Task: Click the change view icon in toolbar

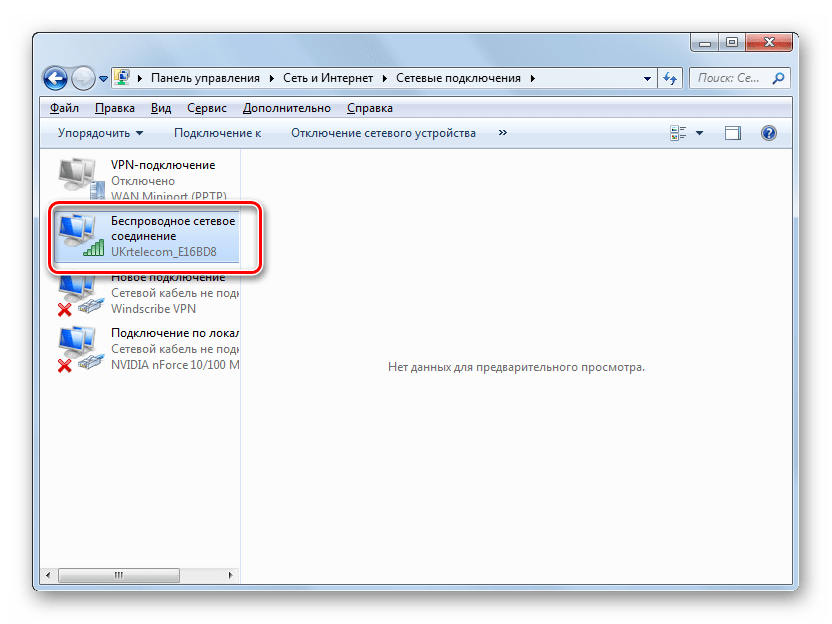Action: click(678, 133)
